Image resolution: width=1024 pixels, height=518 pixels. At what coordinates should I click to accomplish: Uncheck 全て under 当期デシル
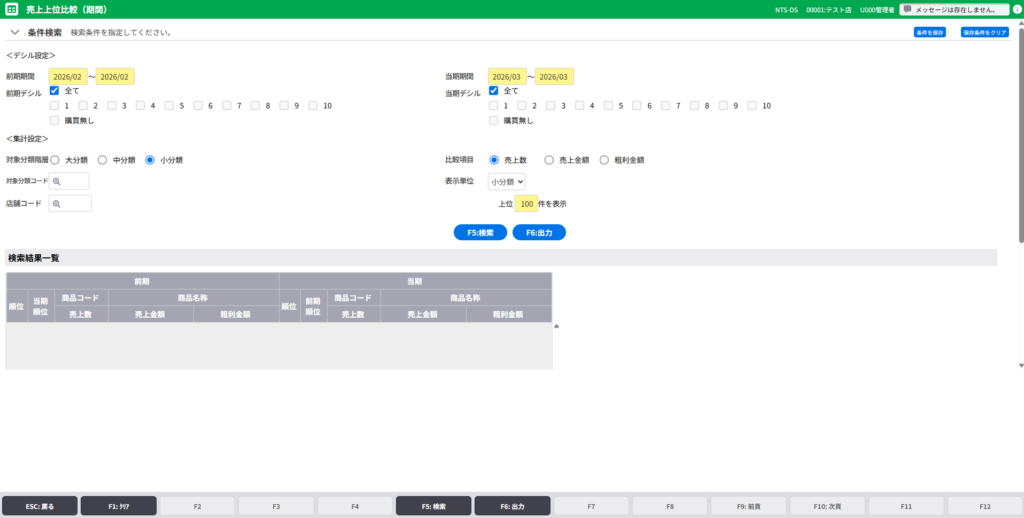point(494,91)
